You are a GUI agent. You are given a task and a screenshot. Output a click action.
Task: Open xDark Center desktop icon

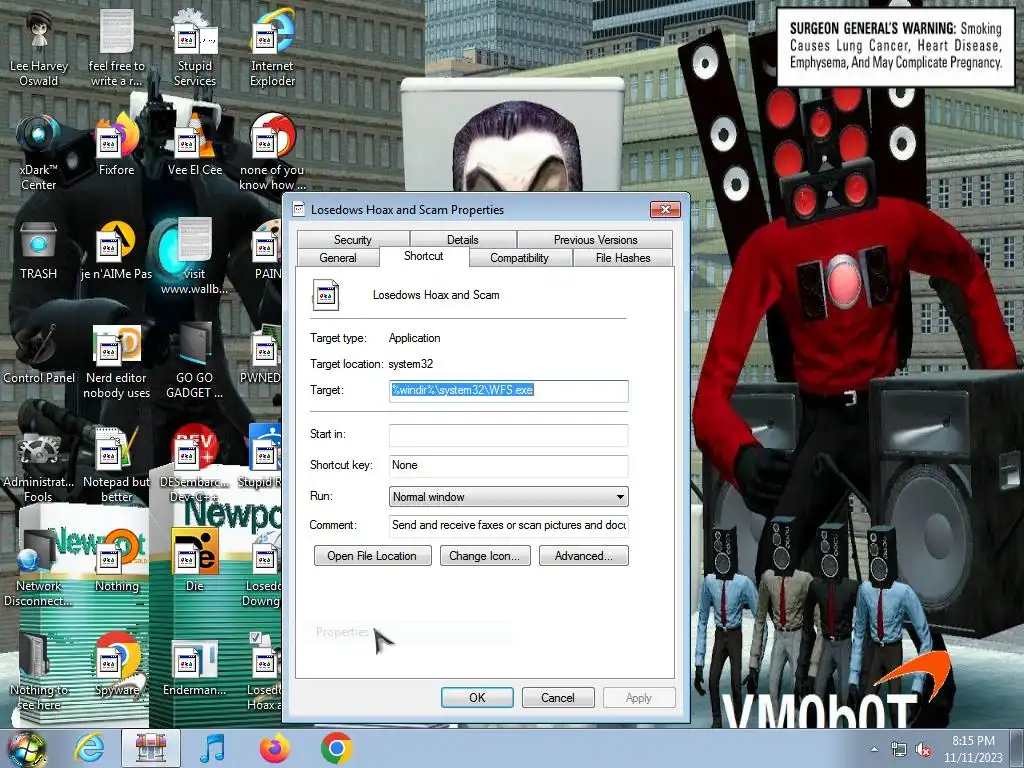(x=39, y=152)
